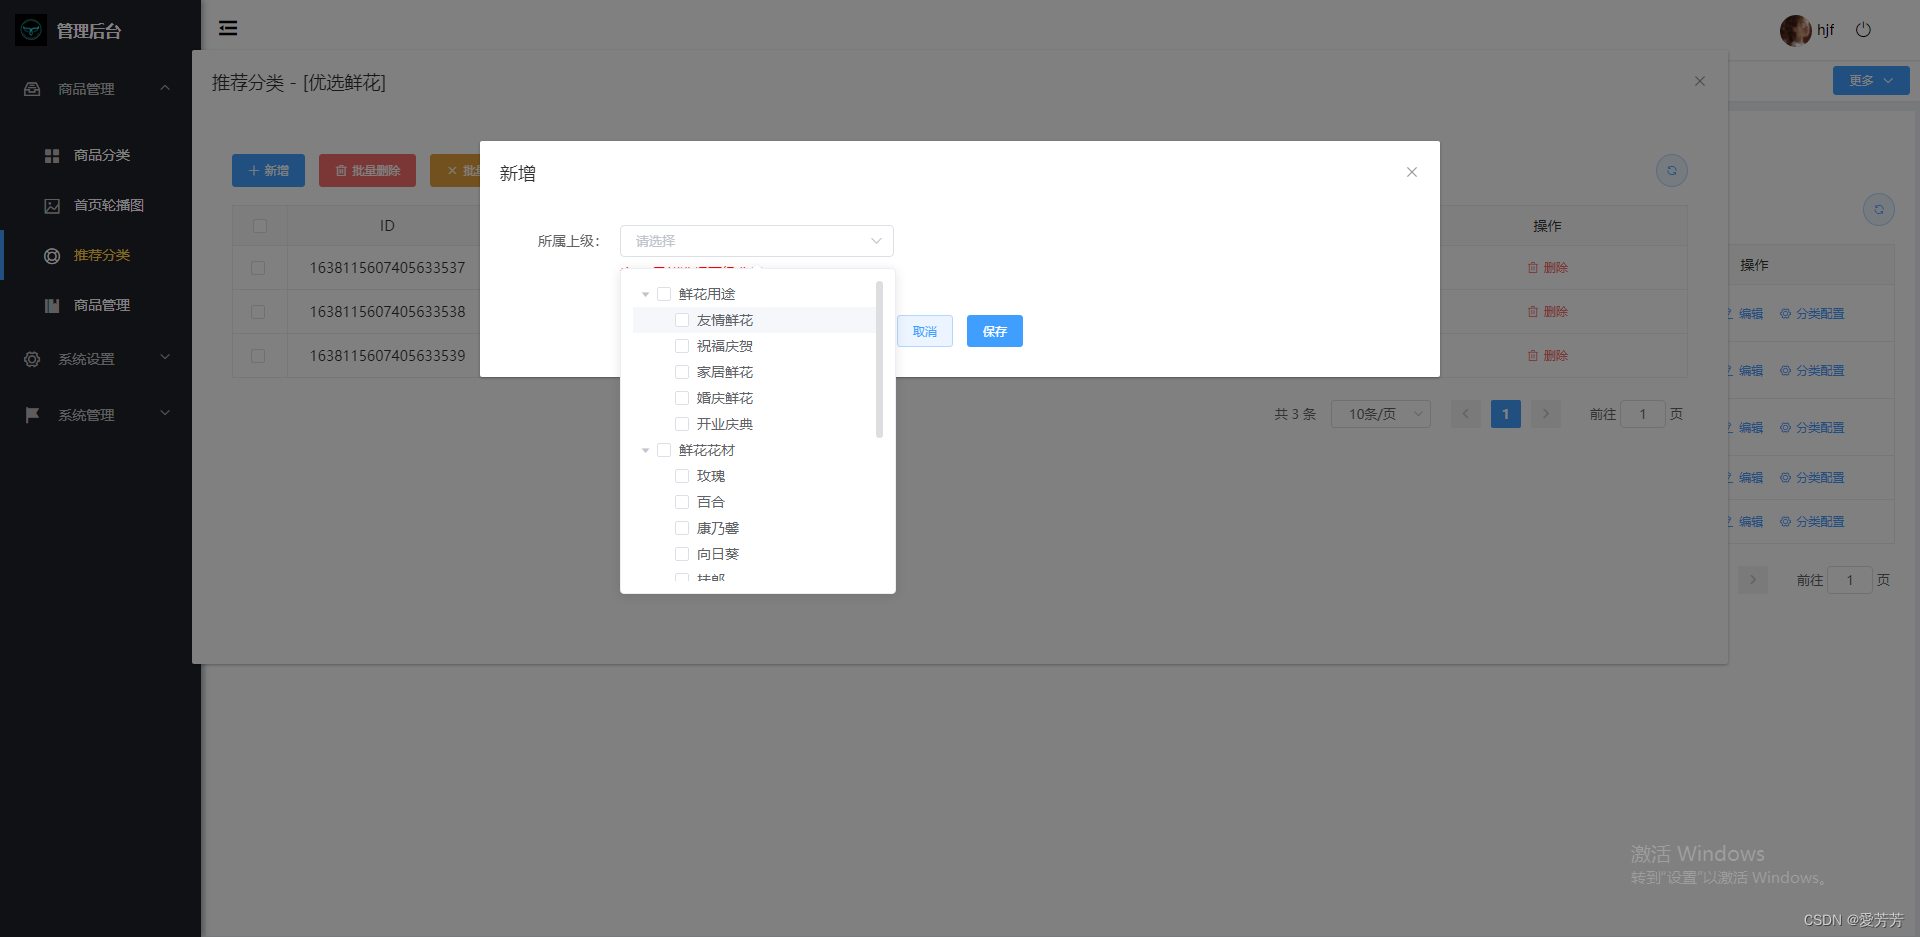This screenshot has width=1920, height=937.
Task: Check the 百合 checkbox
Action: pos(682,502)
